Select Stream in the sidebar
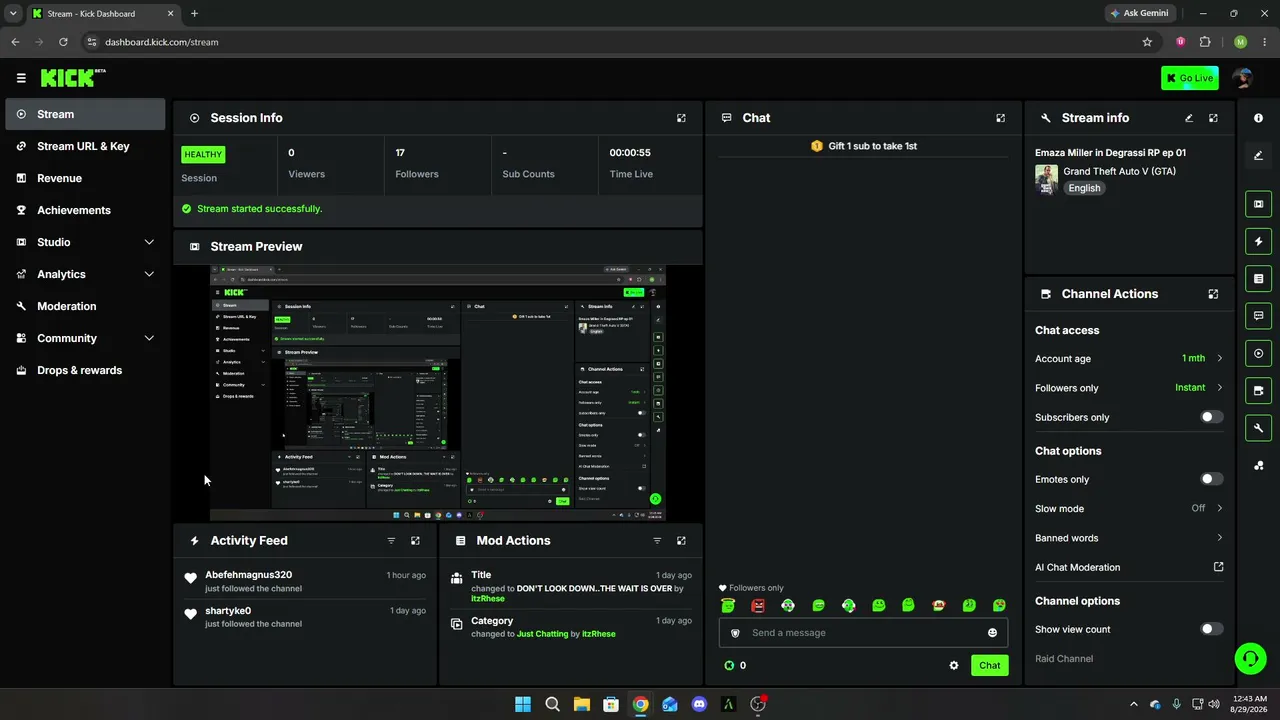 [x=85, y=114]
